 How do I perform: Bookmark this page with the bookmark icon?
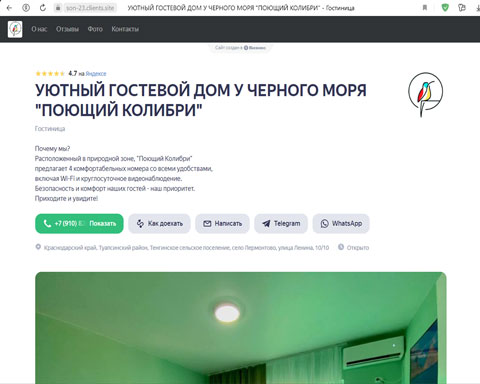pyautogui.click(x=425, y=8)
